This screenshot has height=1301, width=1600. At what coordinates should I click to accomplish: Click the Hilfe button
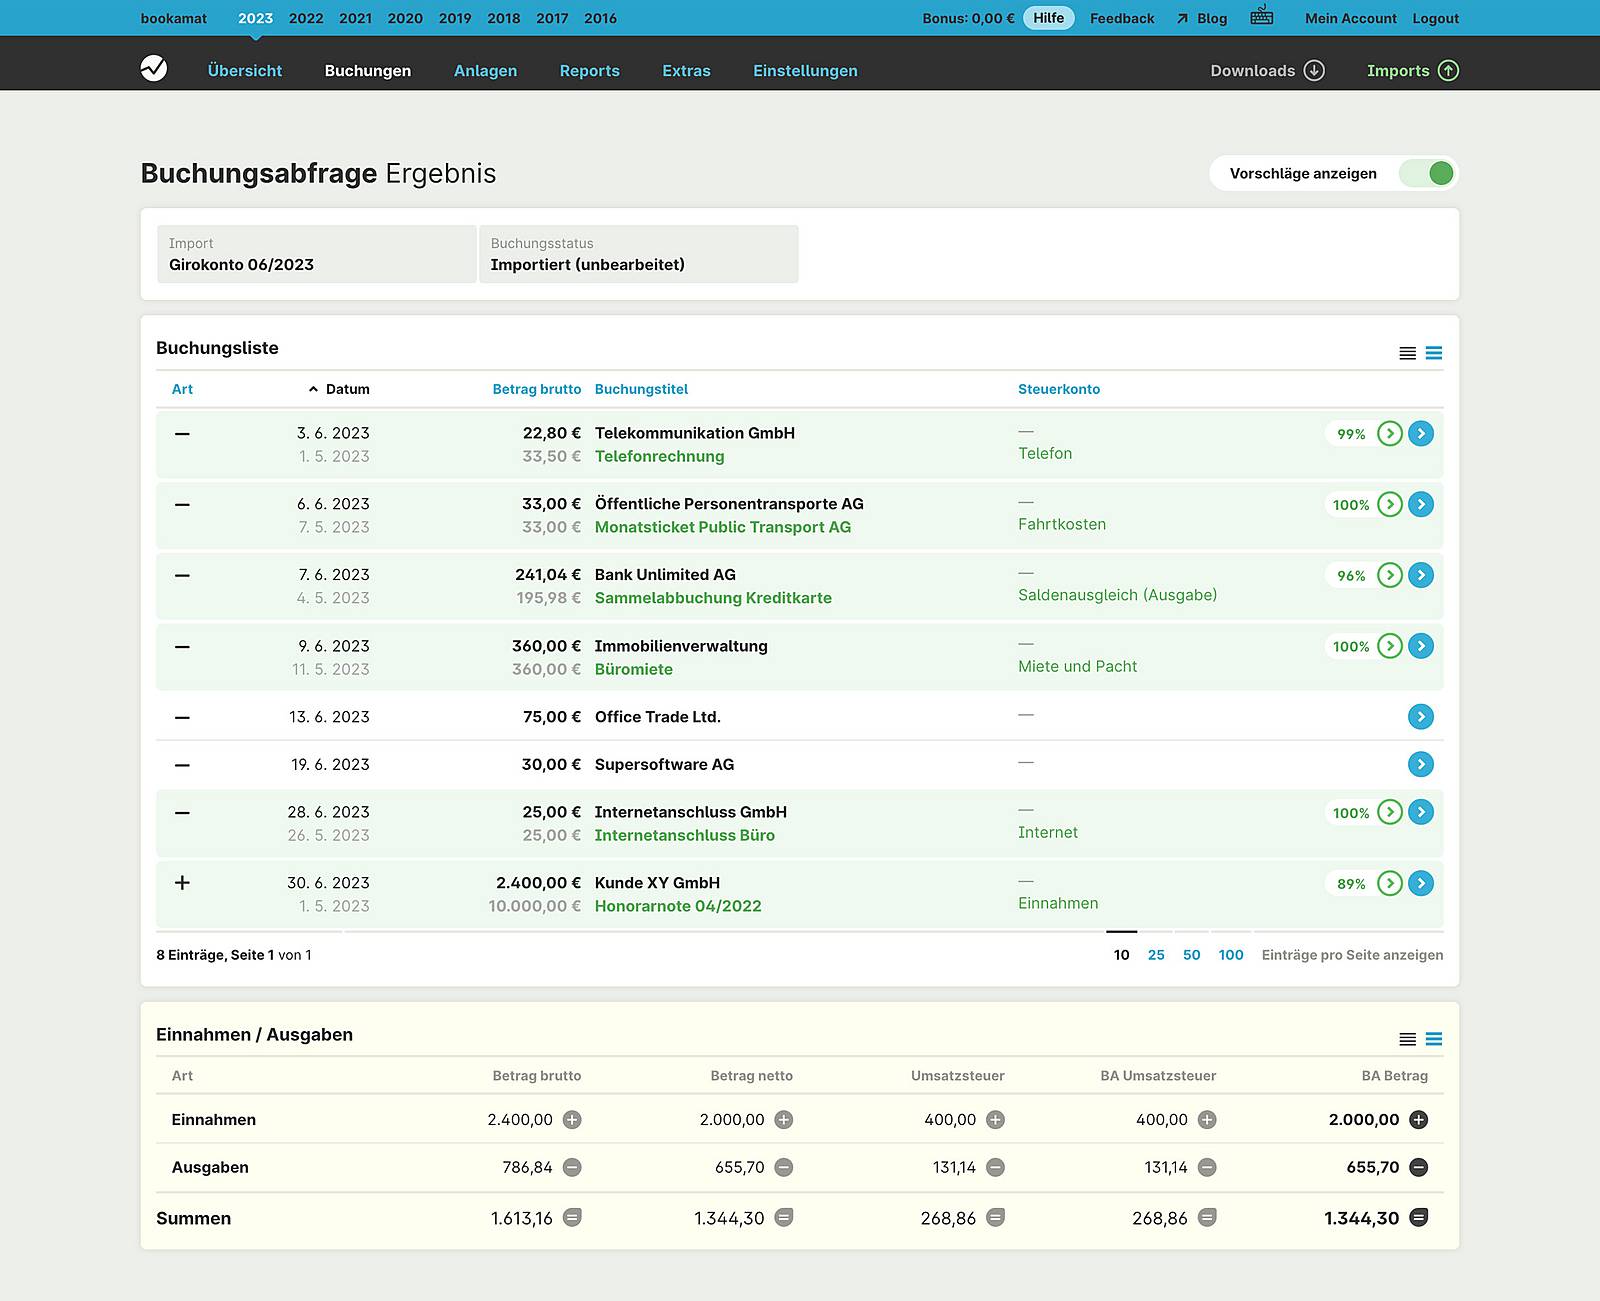click(1049, 18)
